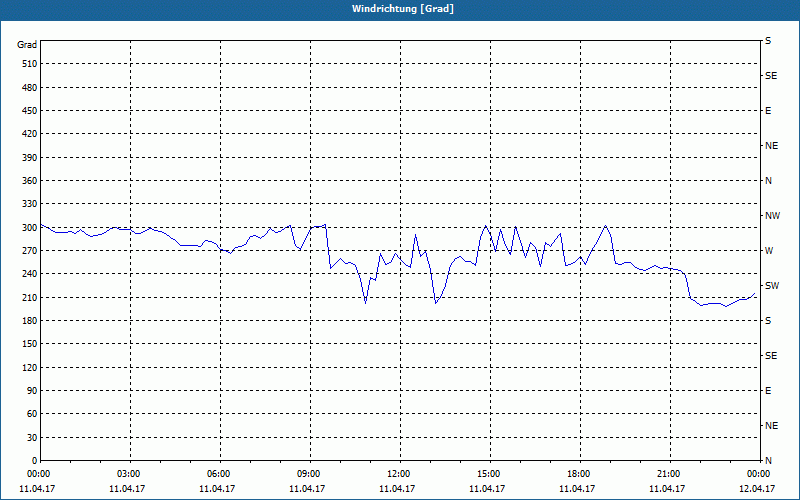Pick the "18:00" time axis label
This screenshot has height=500, width=800.
tap(579, 474)
